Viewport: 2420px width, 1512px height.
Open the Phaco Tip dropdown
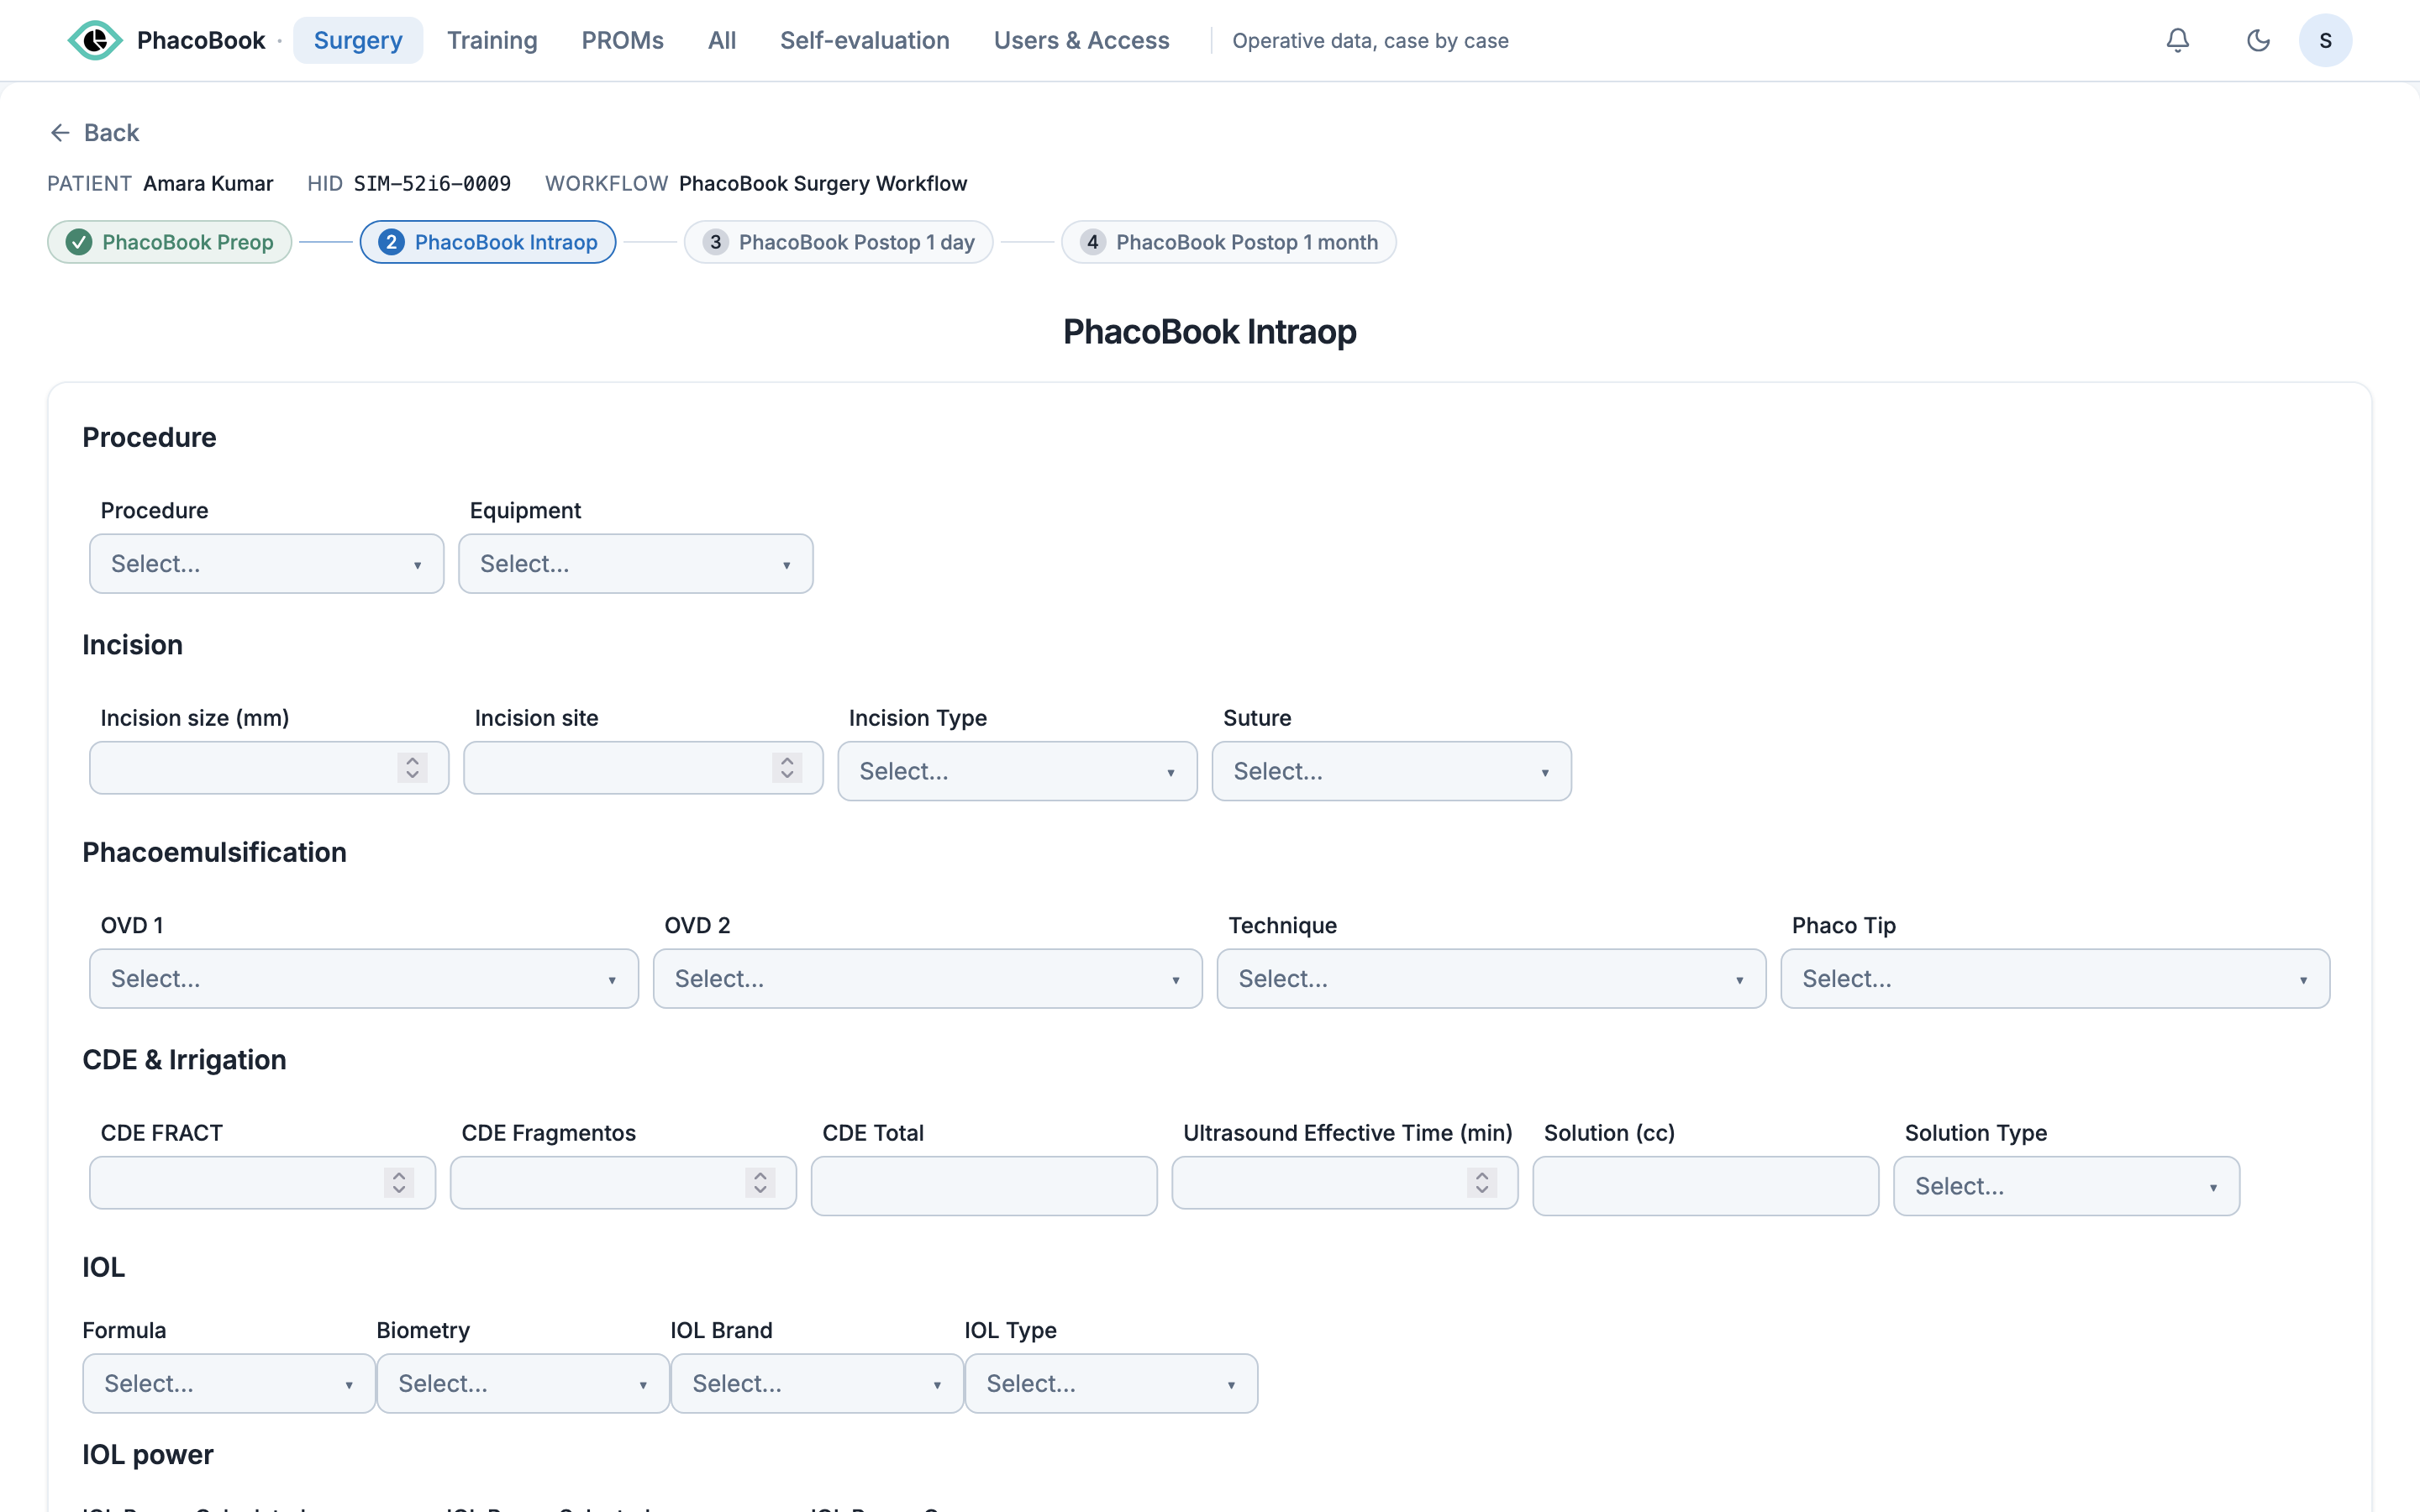click(2055, 979)
